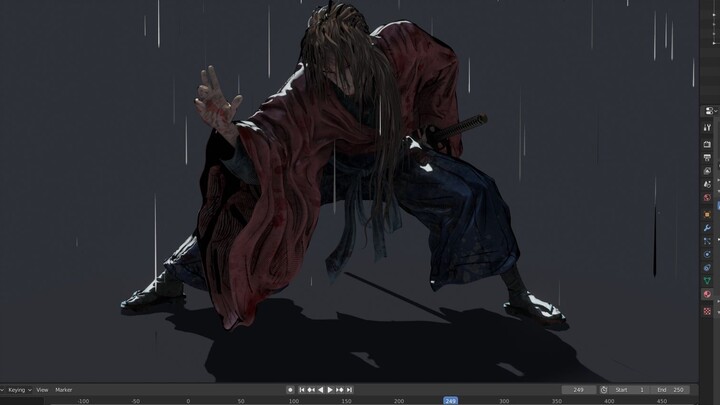Click the current frame field showing 249
Screen dimensions: 720x405
coord(579,390)
